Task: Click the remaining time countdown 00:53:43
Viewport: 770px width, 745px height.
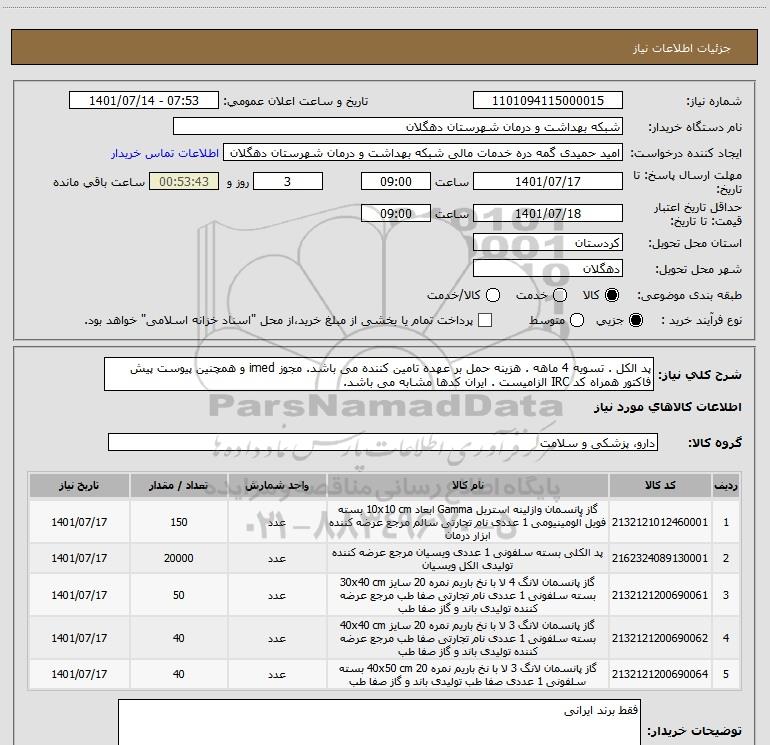Action: click(x=184, y=181)
